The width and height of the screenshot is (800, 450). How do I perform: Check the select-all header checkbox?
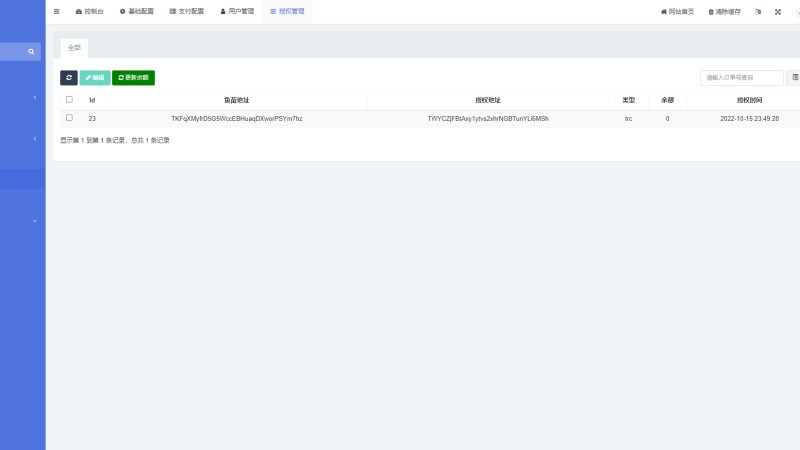click(69, 99)
